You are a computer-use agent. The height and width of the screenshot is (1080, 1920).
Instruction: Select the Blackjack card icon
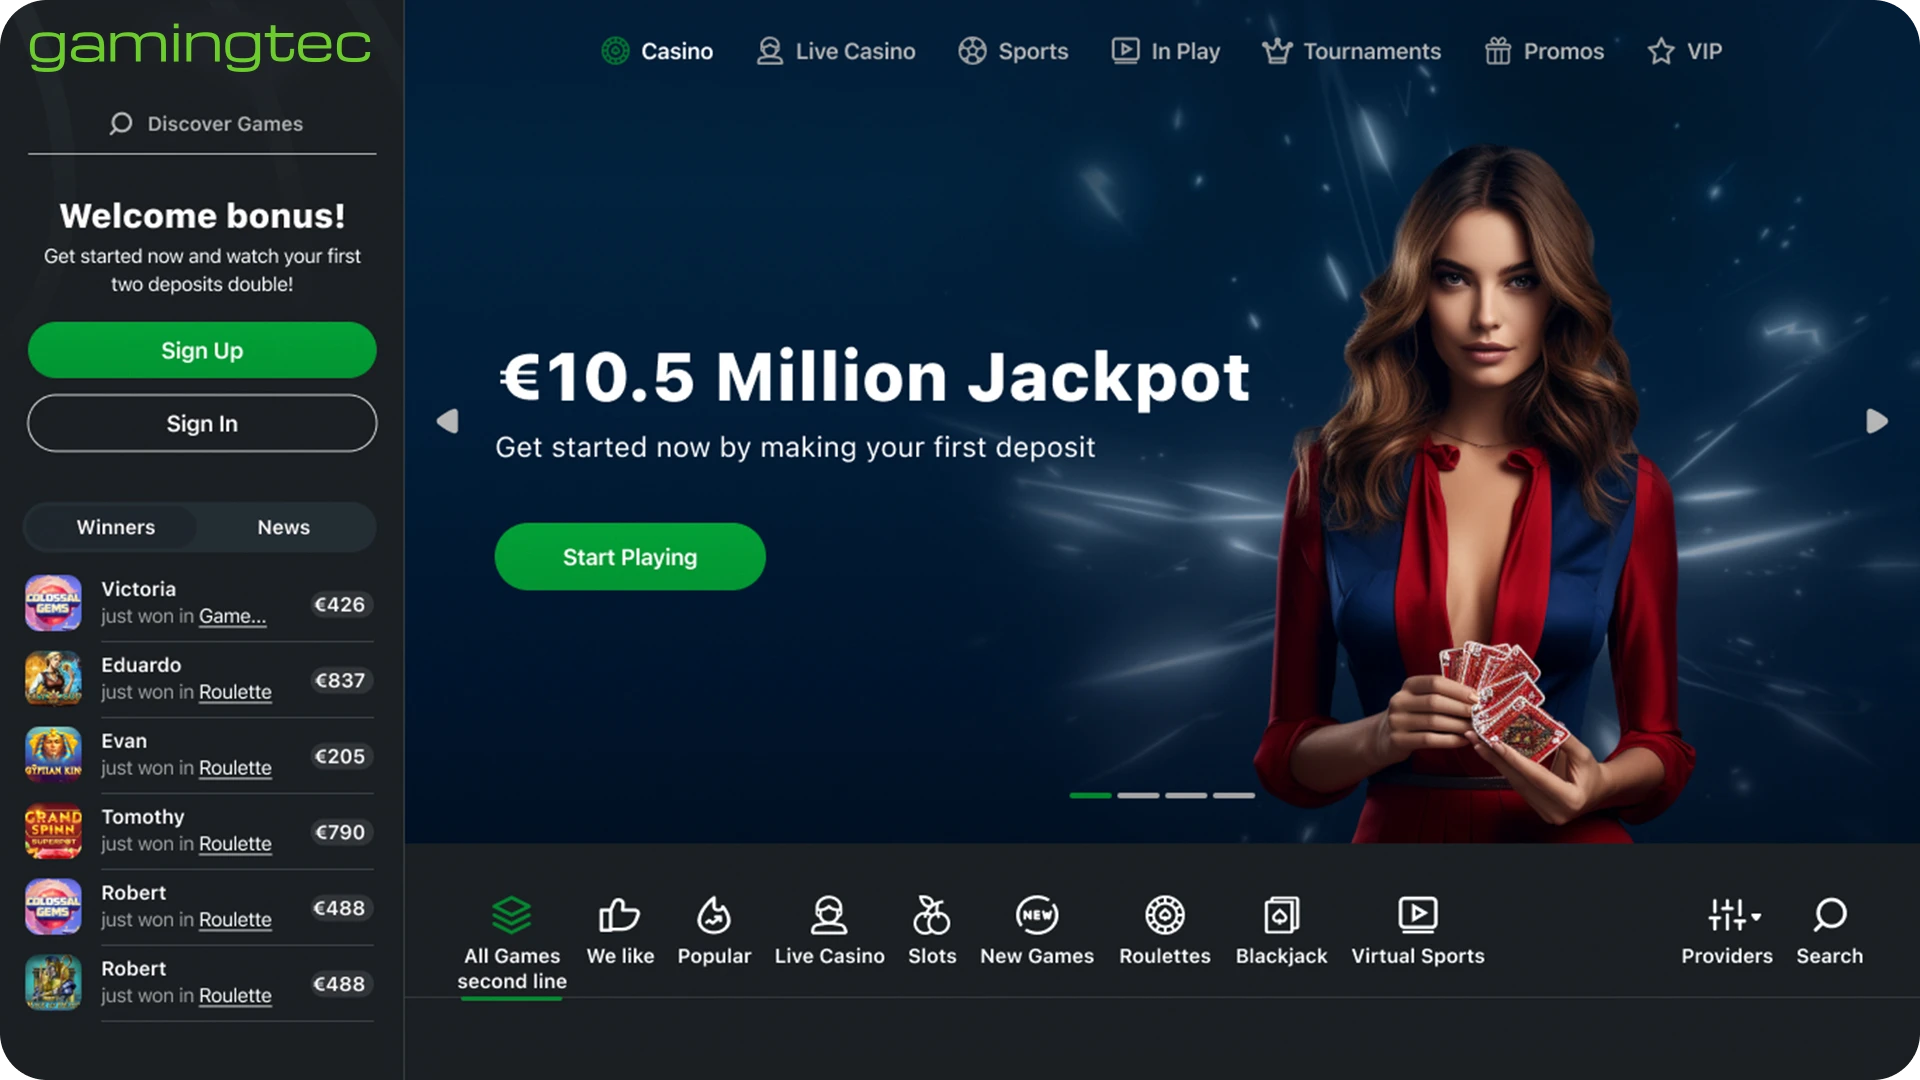pos(1281,915)
